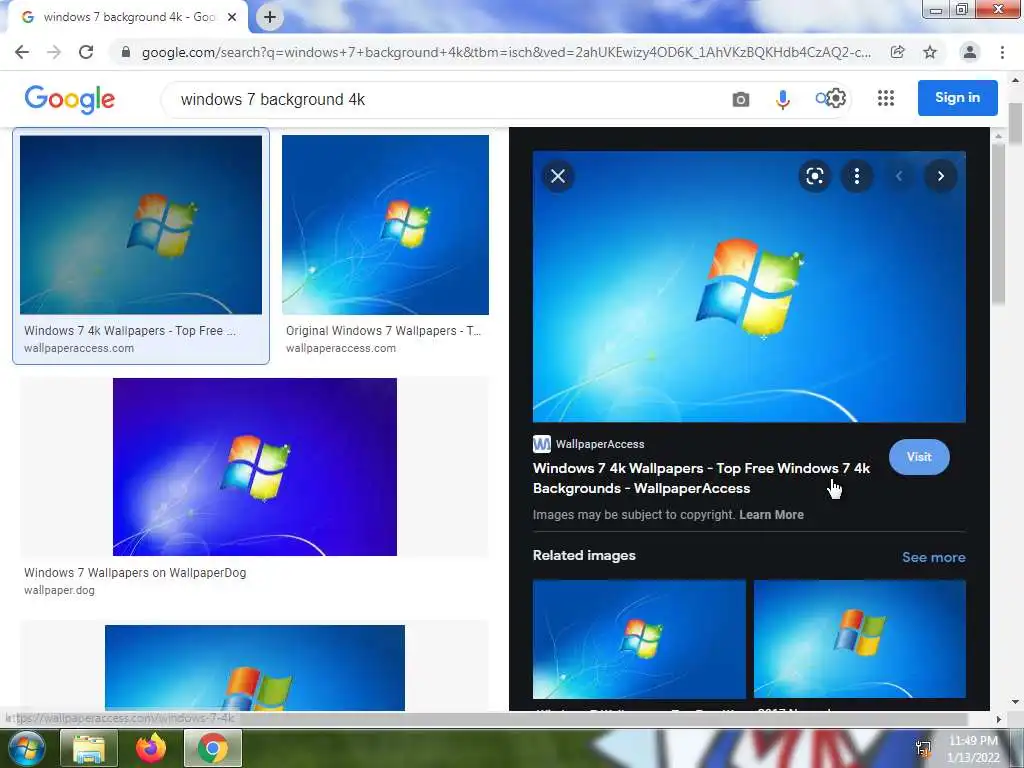Open WallpaperAccess source link
The width and height of the screenshot is (1024, 768).
[600, 444]
